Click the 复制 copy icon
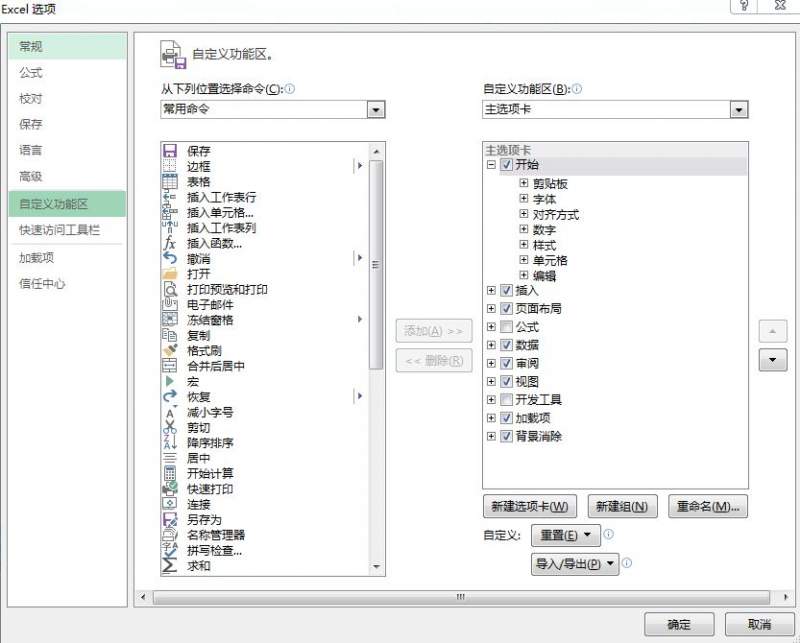This screenshot has height=643, width=800. (169, 335)
